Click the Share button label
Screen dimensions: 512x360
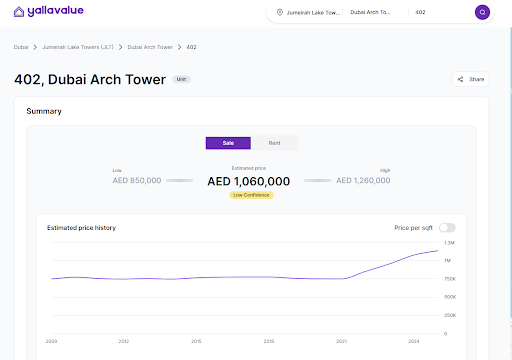coord(476,79)
